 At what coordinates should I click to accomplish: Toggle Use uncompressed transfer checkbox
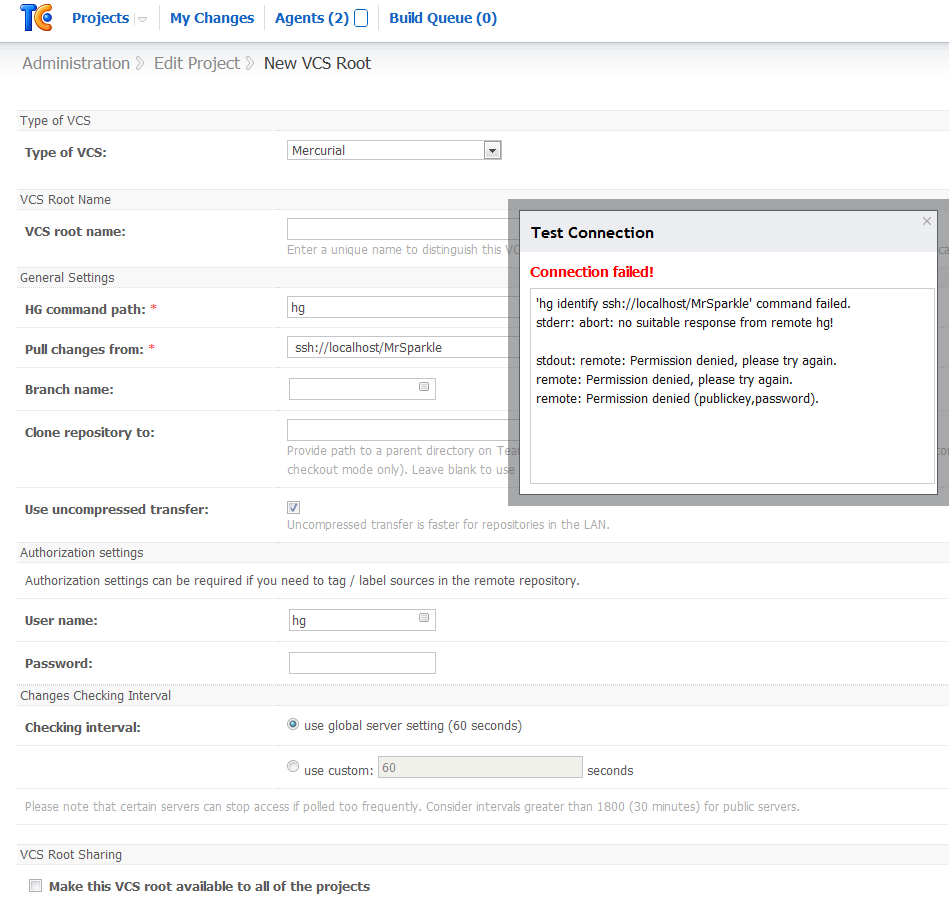coord(294,507)
